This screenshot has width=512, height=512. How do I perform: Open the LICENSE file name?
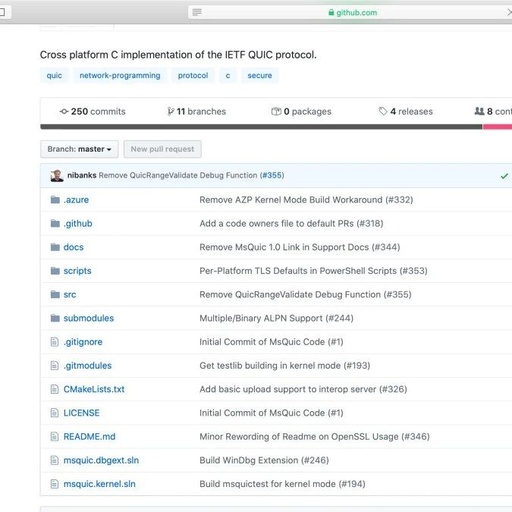[x=82, y=413]
